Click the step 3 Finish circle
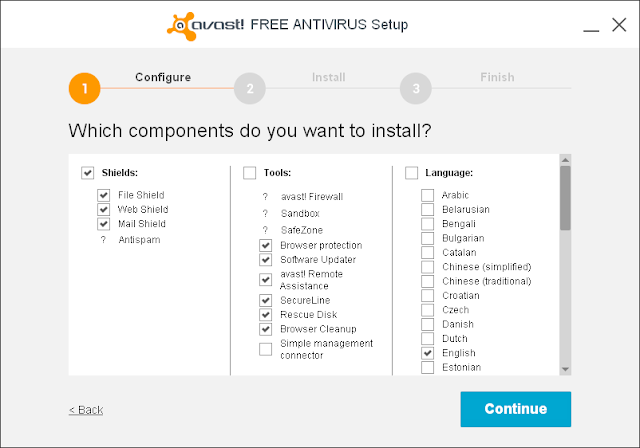This screenshot has height=448, width=640. 415,88
